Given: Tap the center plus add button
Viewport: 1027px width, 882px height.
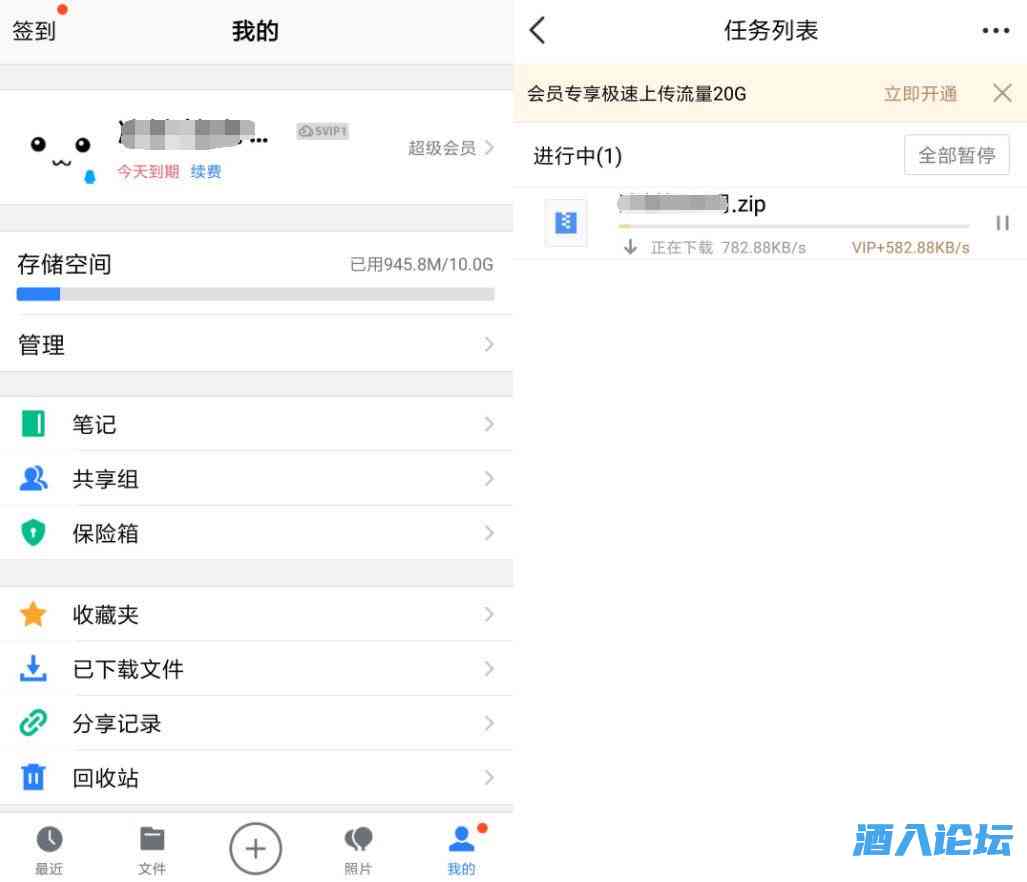Looking at the screenshot, I should [255, 849].
